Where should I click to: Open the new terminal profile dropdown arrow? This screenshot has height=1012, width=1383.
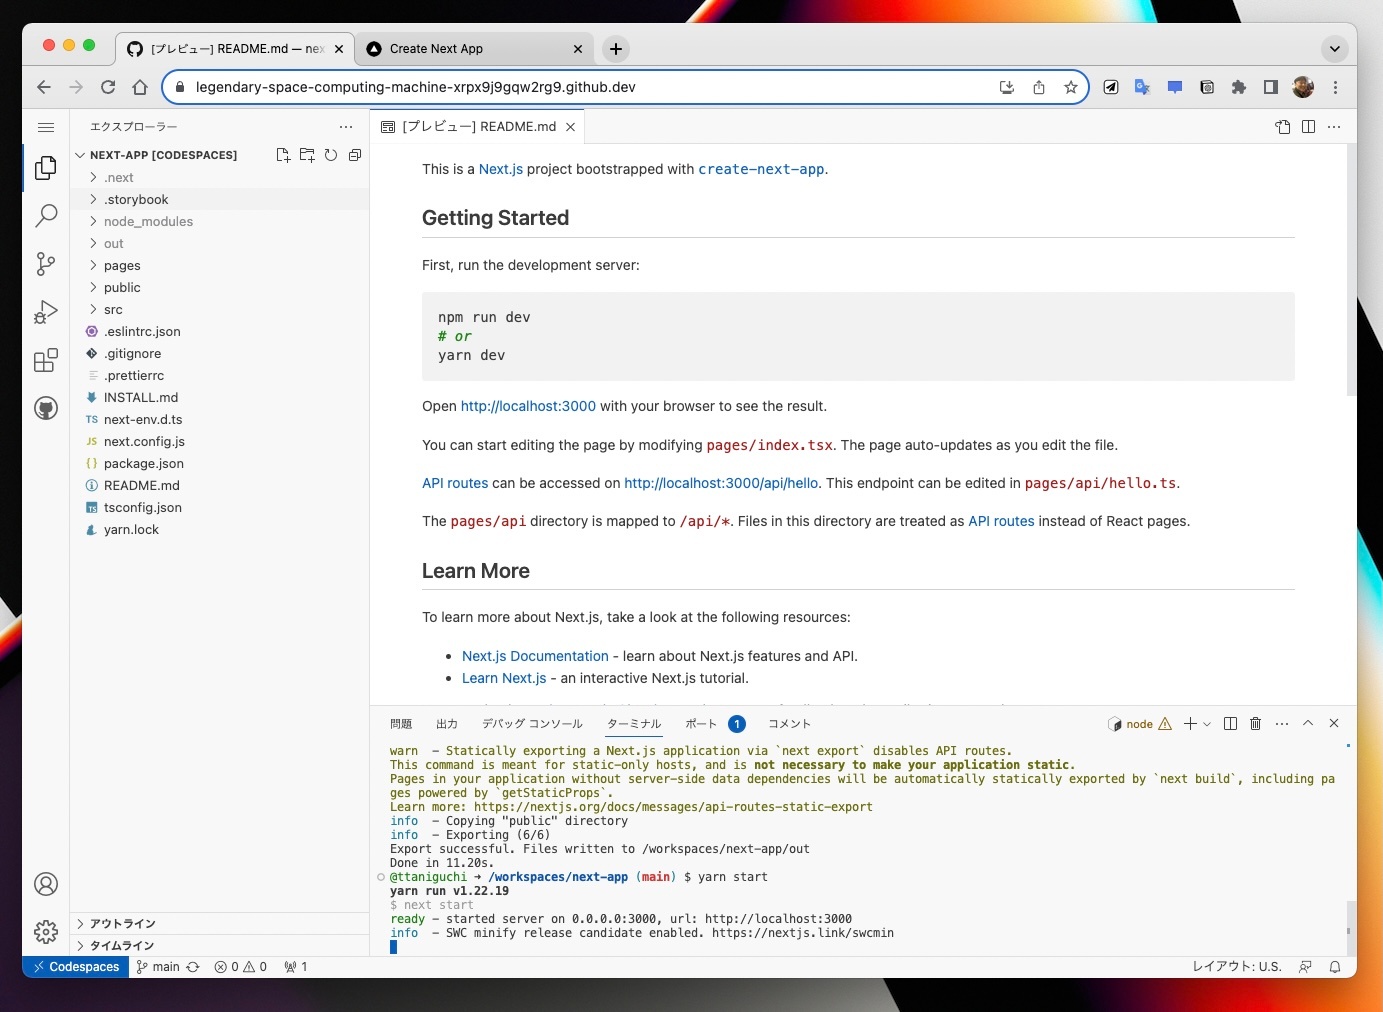[1207, 724]
